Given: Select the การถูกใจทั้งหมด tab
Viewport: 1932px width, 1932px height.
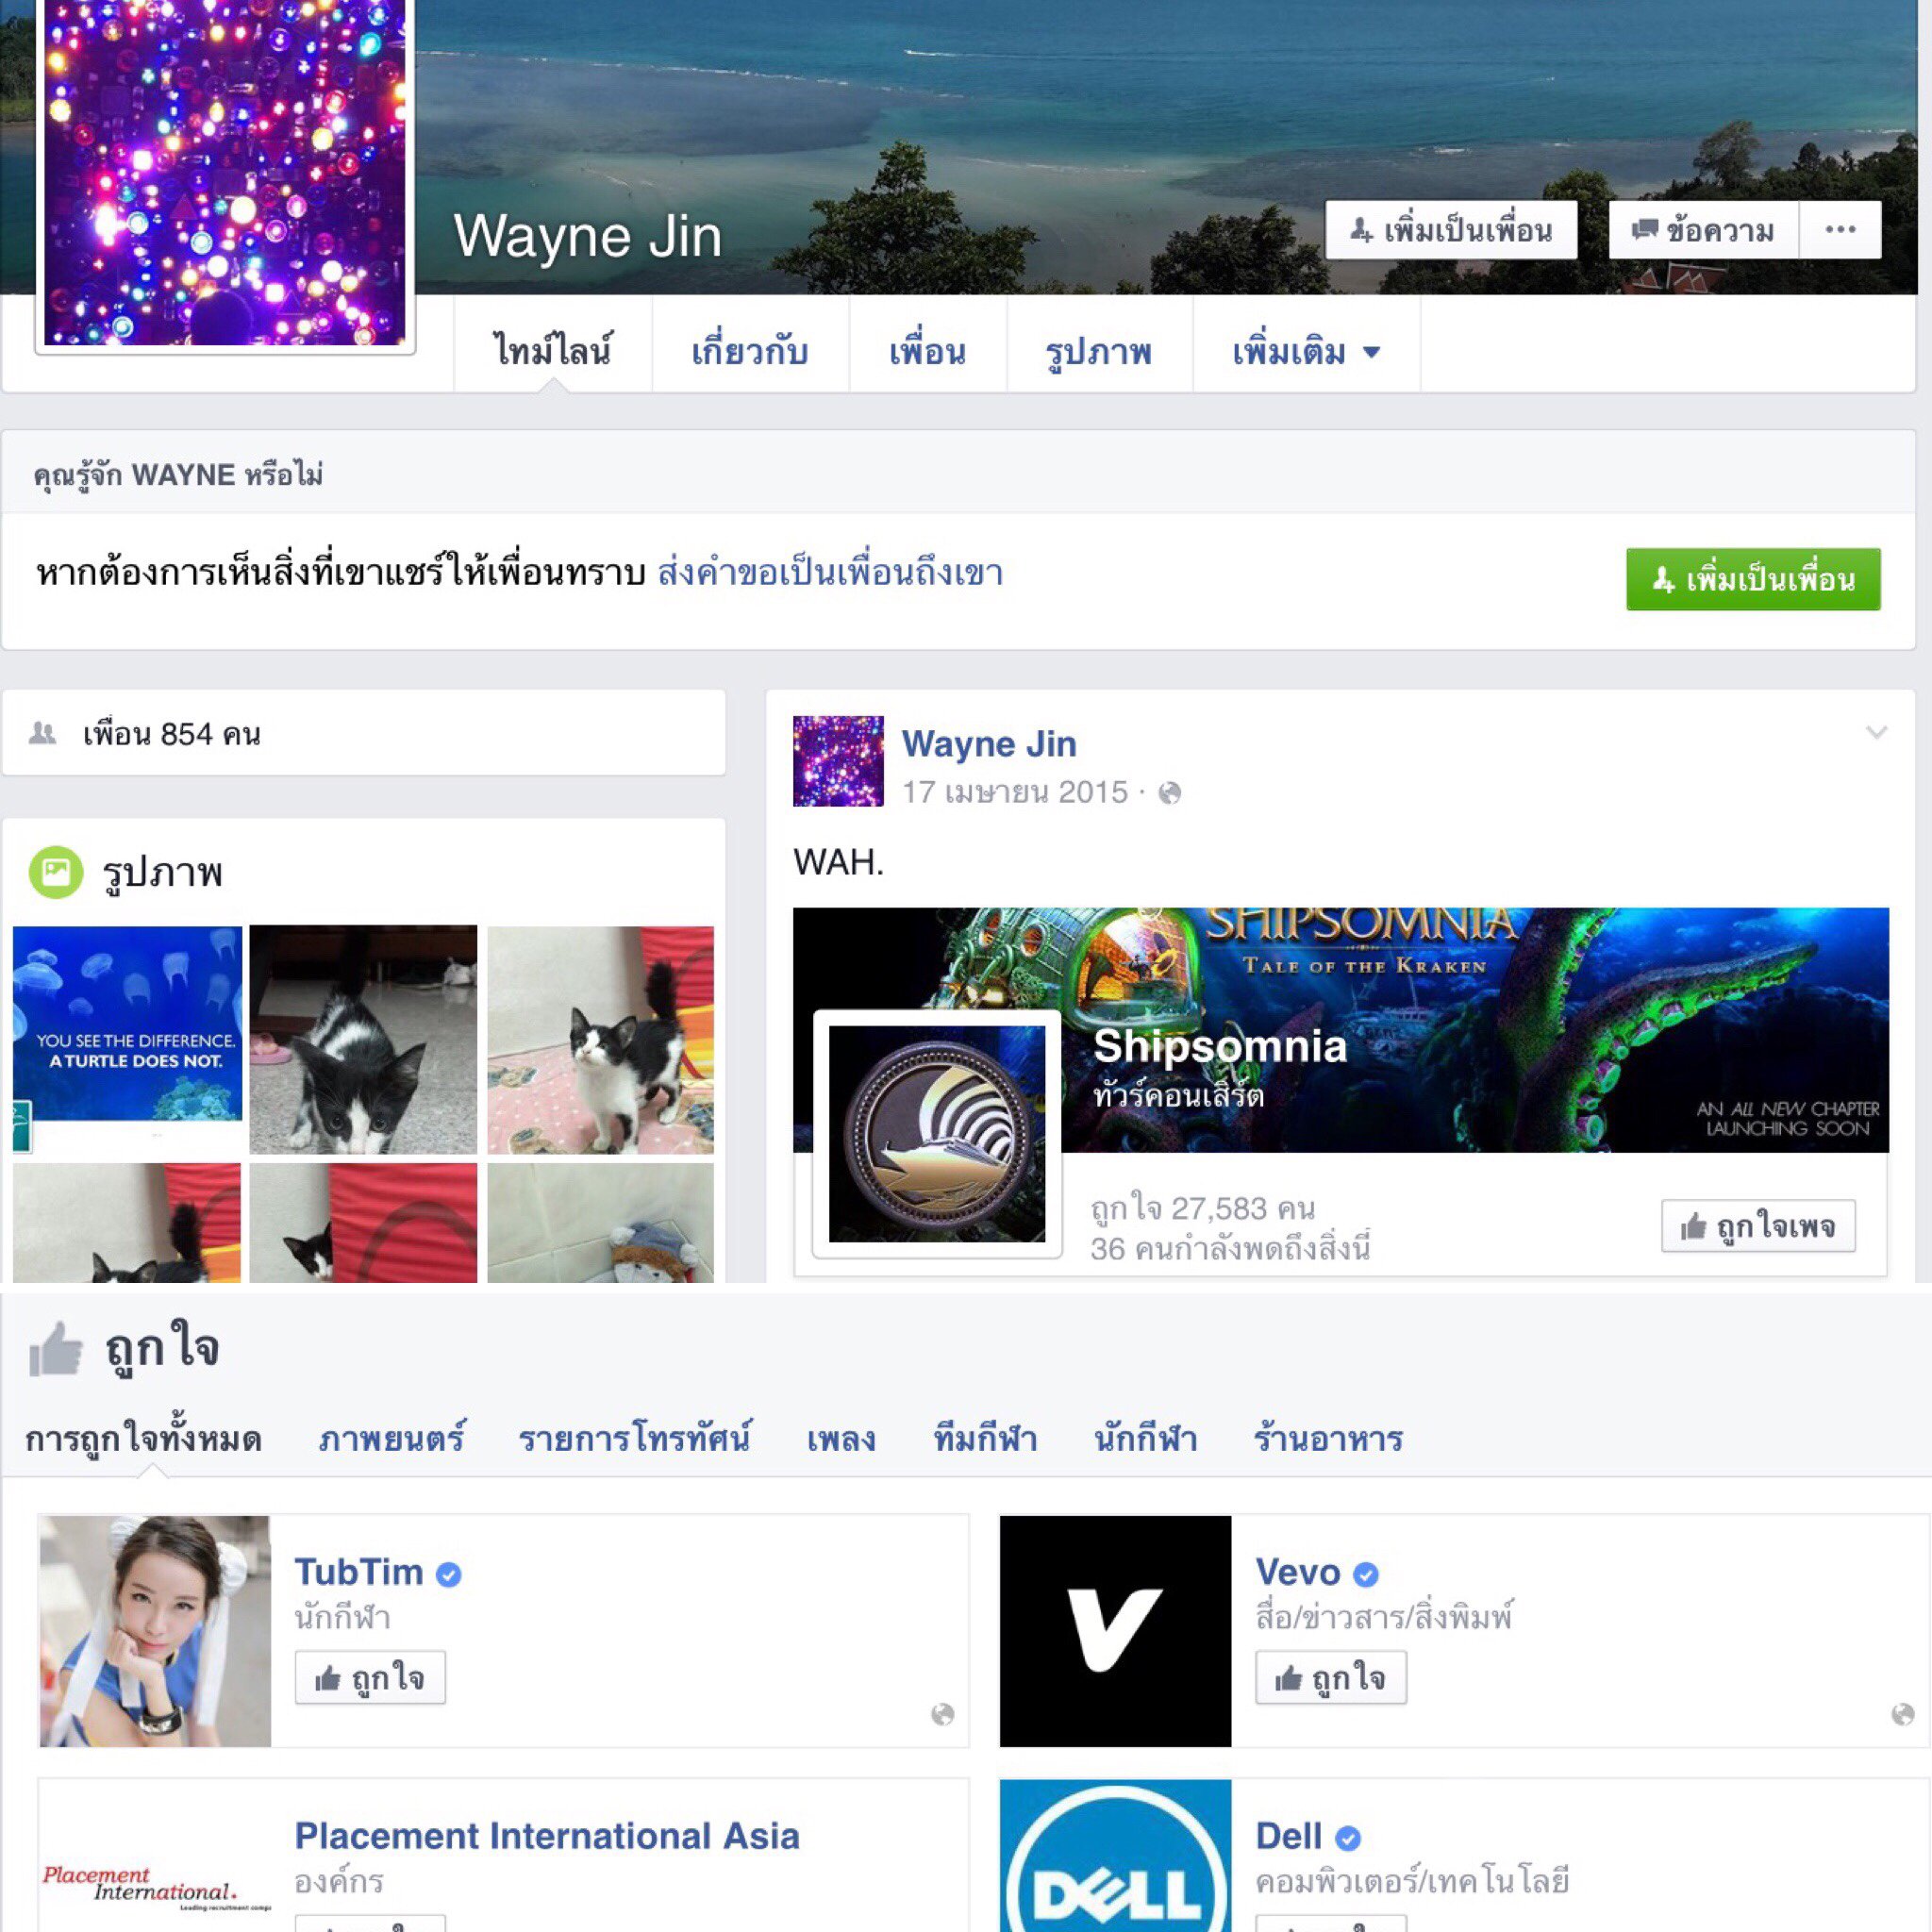Looking at the screenshot, I should 144,1440.
